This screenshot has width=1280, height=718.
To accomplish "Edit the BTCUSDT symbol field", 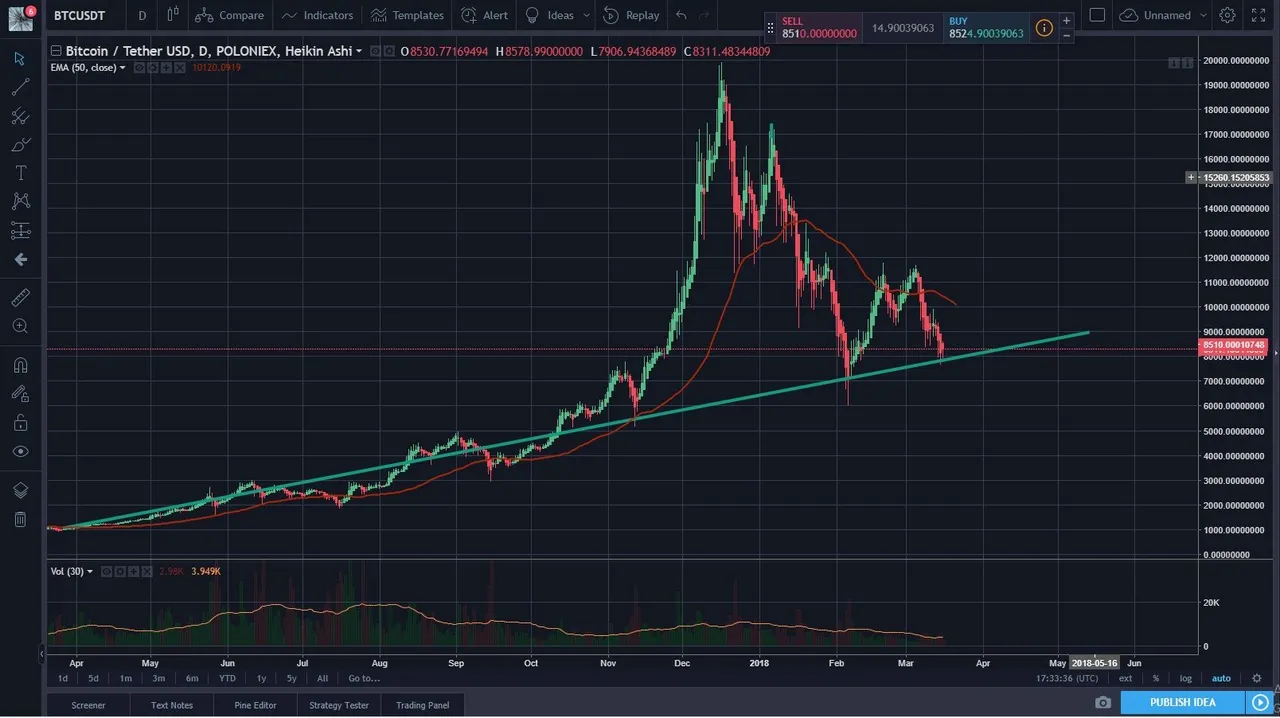I will pos(85,15).
